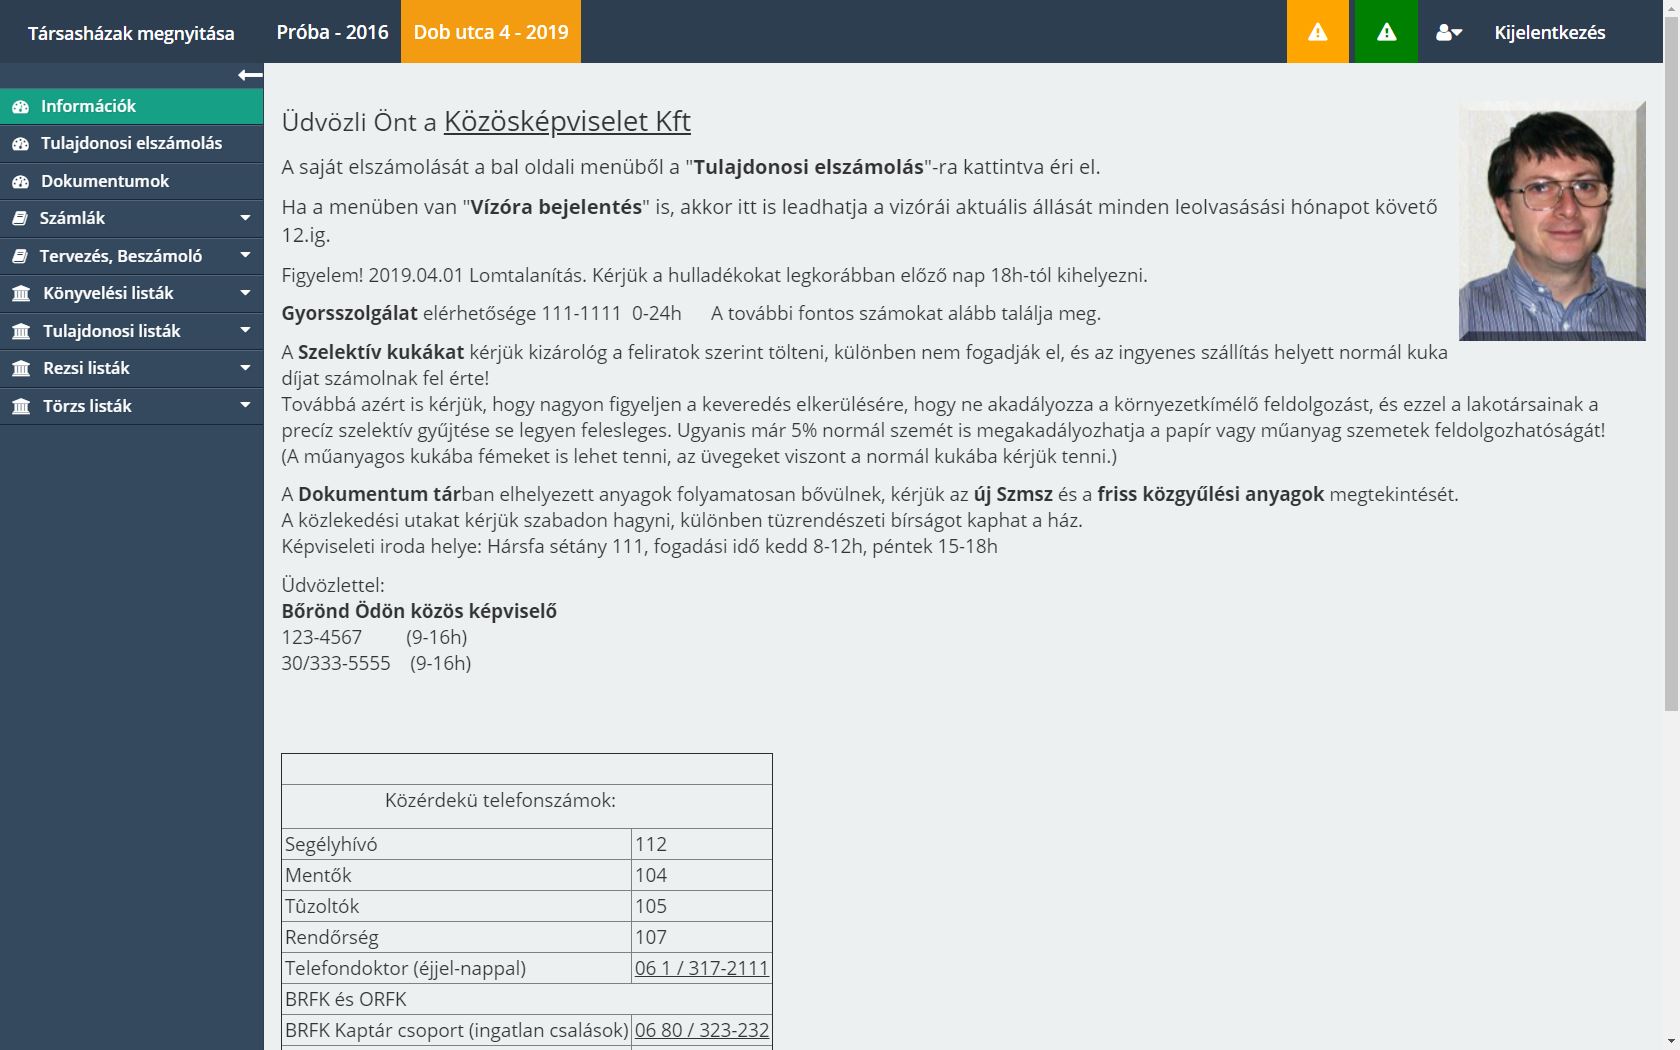Screen dimensions: 1680x1050
Task: Click the Kijelentkezés logout button
Action: [x=1549, y=32]
